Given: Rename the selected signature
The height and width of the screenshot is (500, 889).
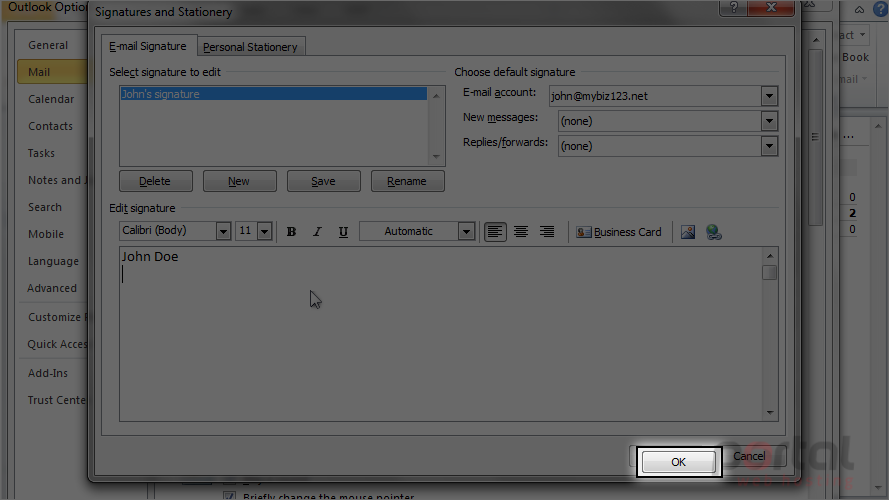Looking at the screenshot, I should (407, 181).
